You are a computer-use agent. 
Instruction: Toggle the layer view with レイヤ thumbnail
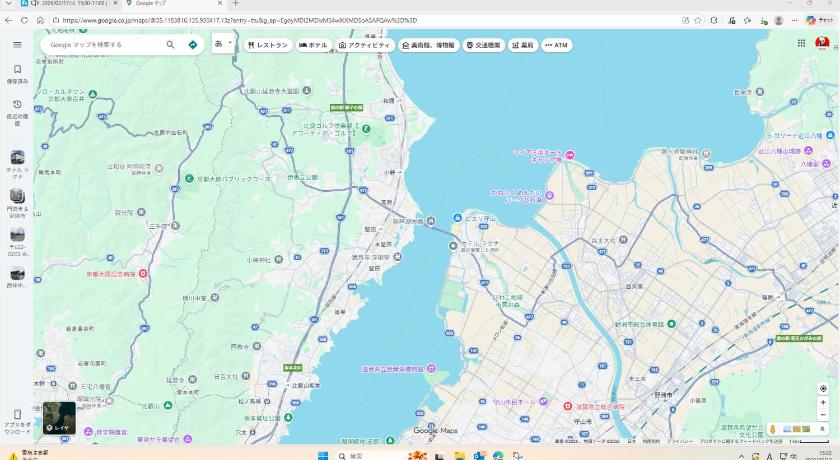tap(59, 418)
